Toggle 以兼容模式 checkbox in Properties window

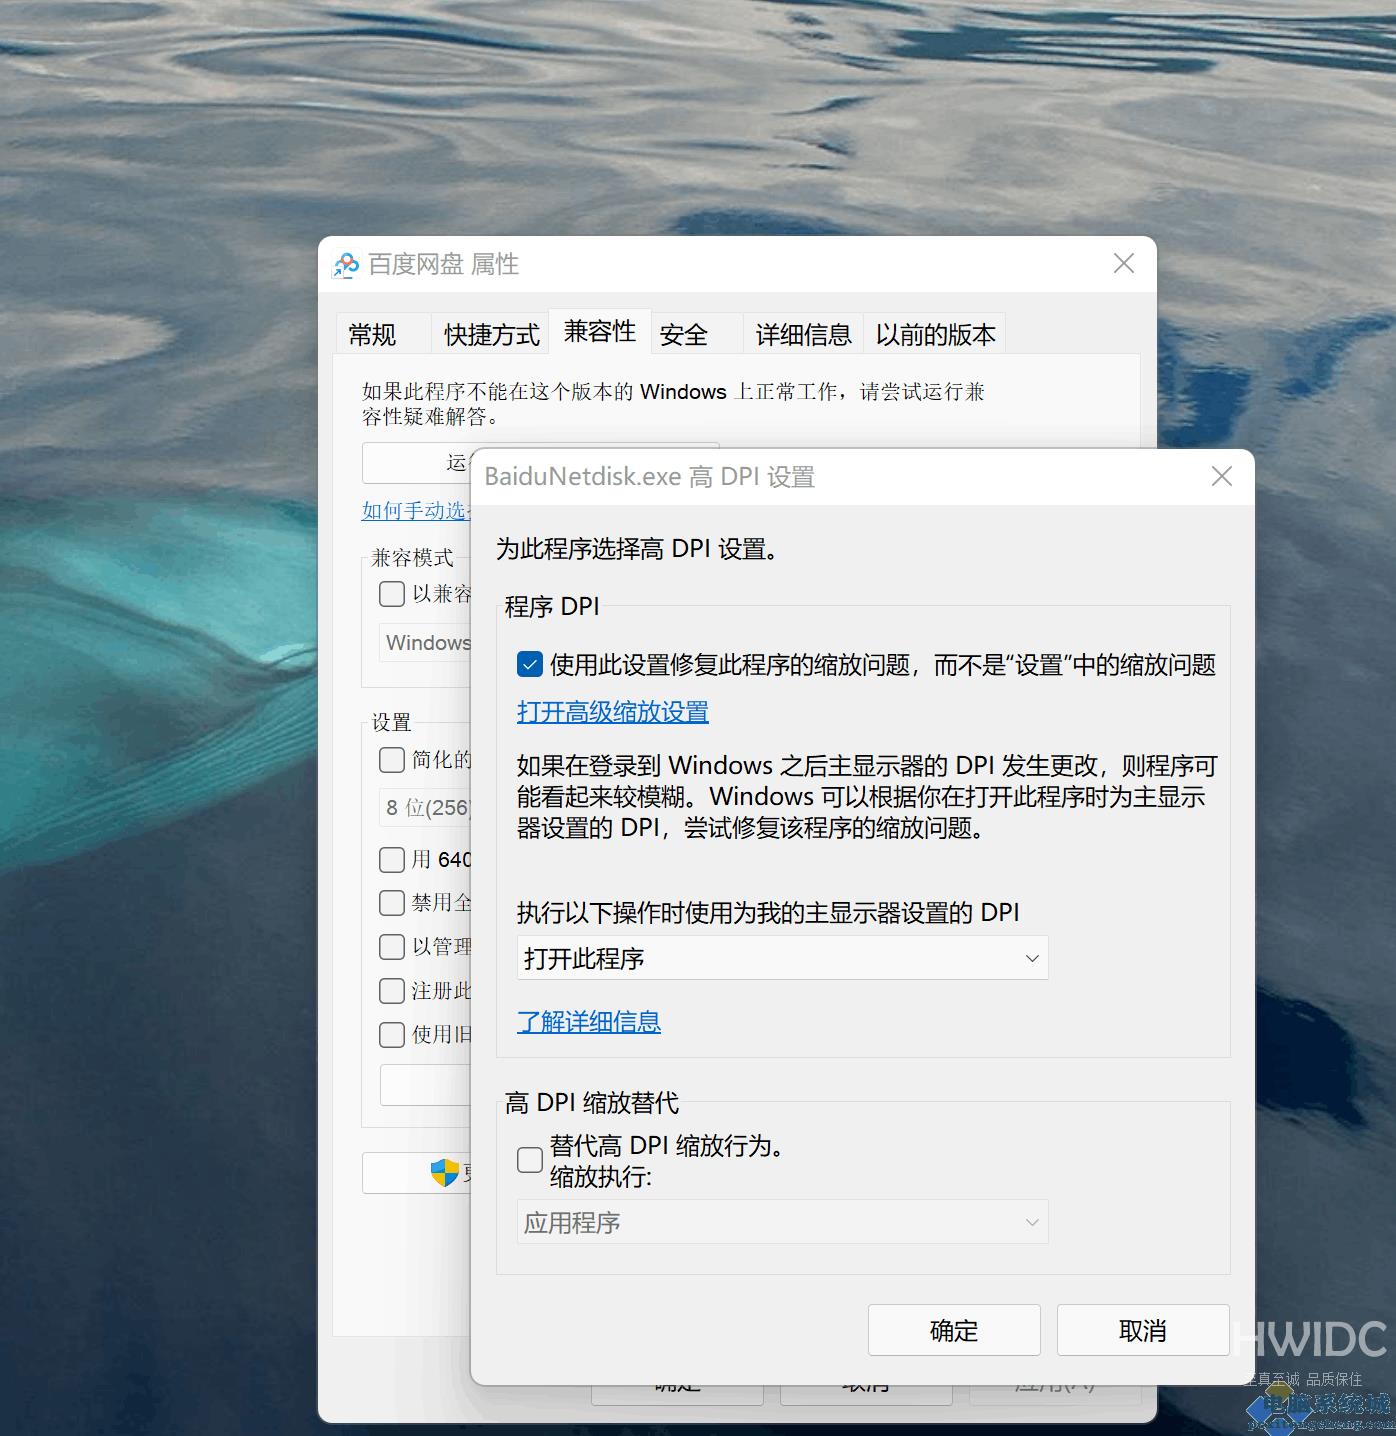coord(392,594)
